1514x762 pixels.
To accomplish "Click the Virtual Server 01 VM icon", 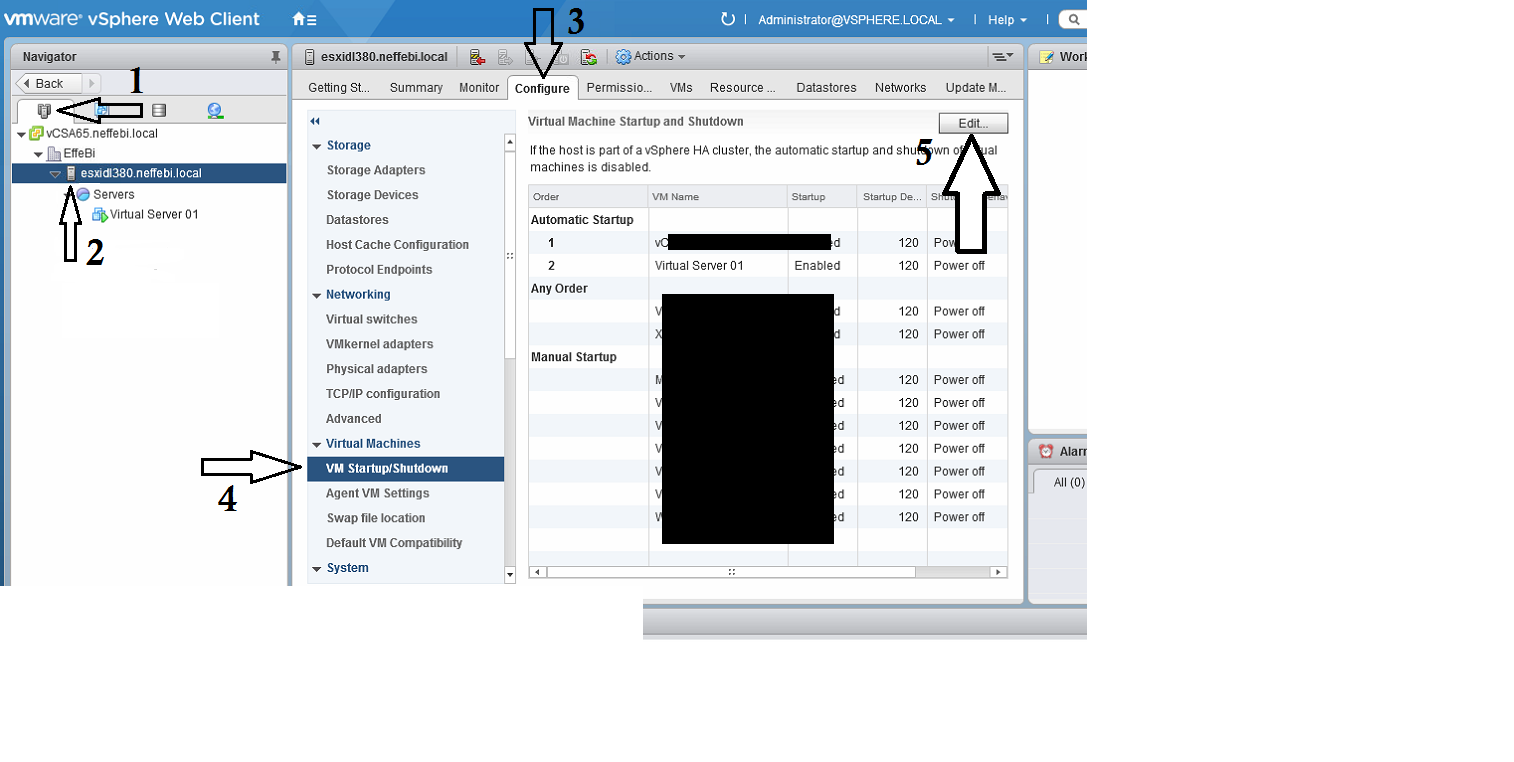I will point(100,214).
